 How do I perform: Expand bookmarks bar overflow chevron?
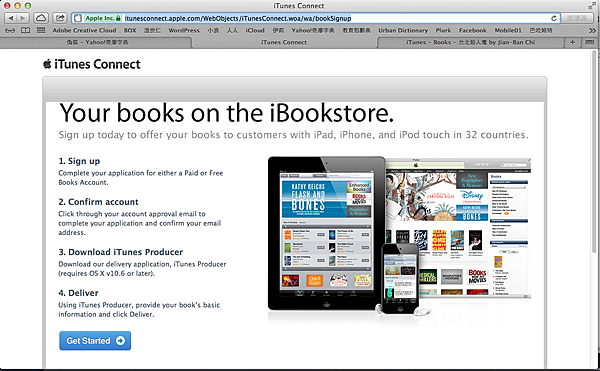(x=592, y=30)
